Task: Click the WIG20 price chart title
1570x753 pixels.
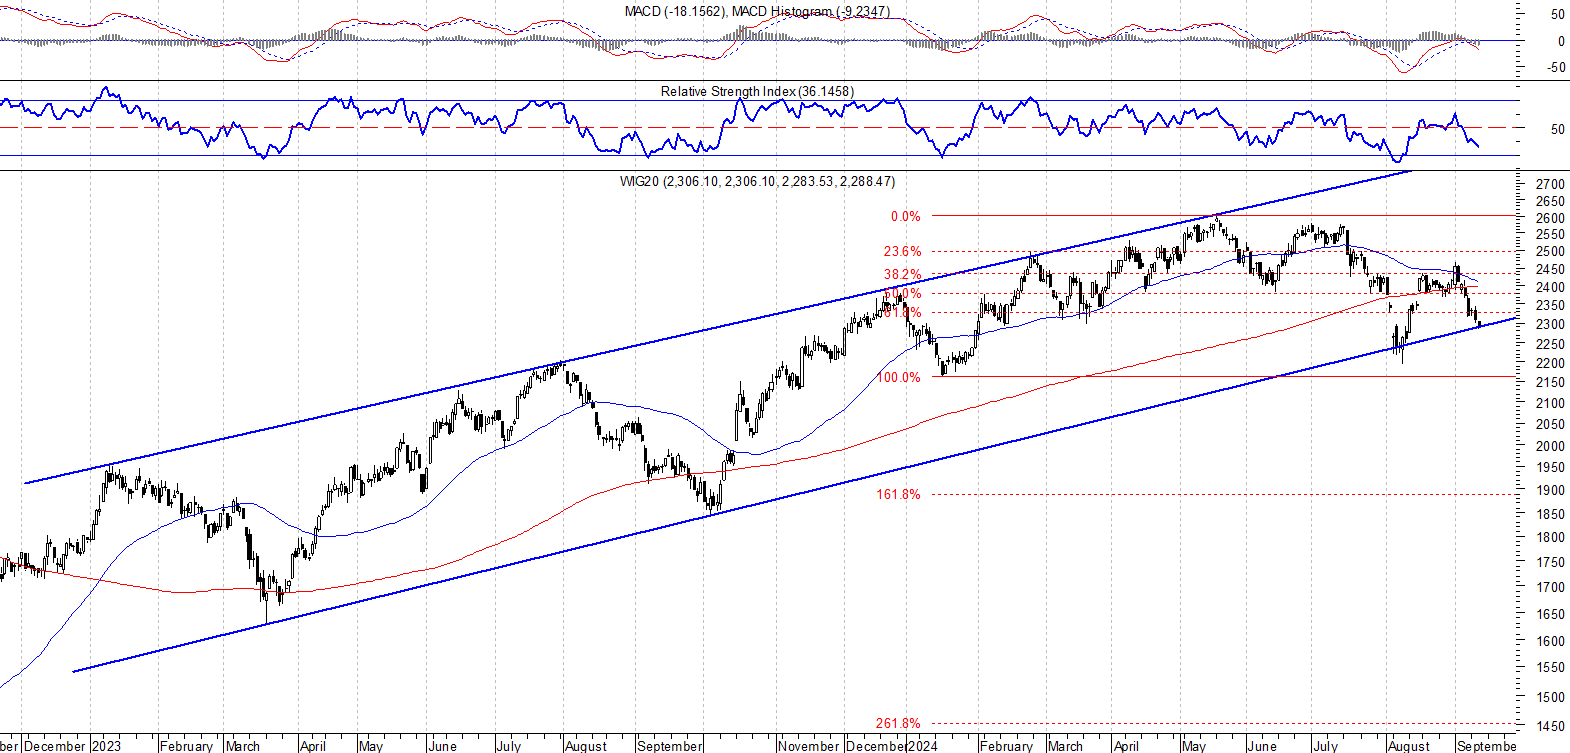Action: pos(757,181)
